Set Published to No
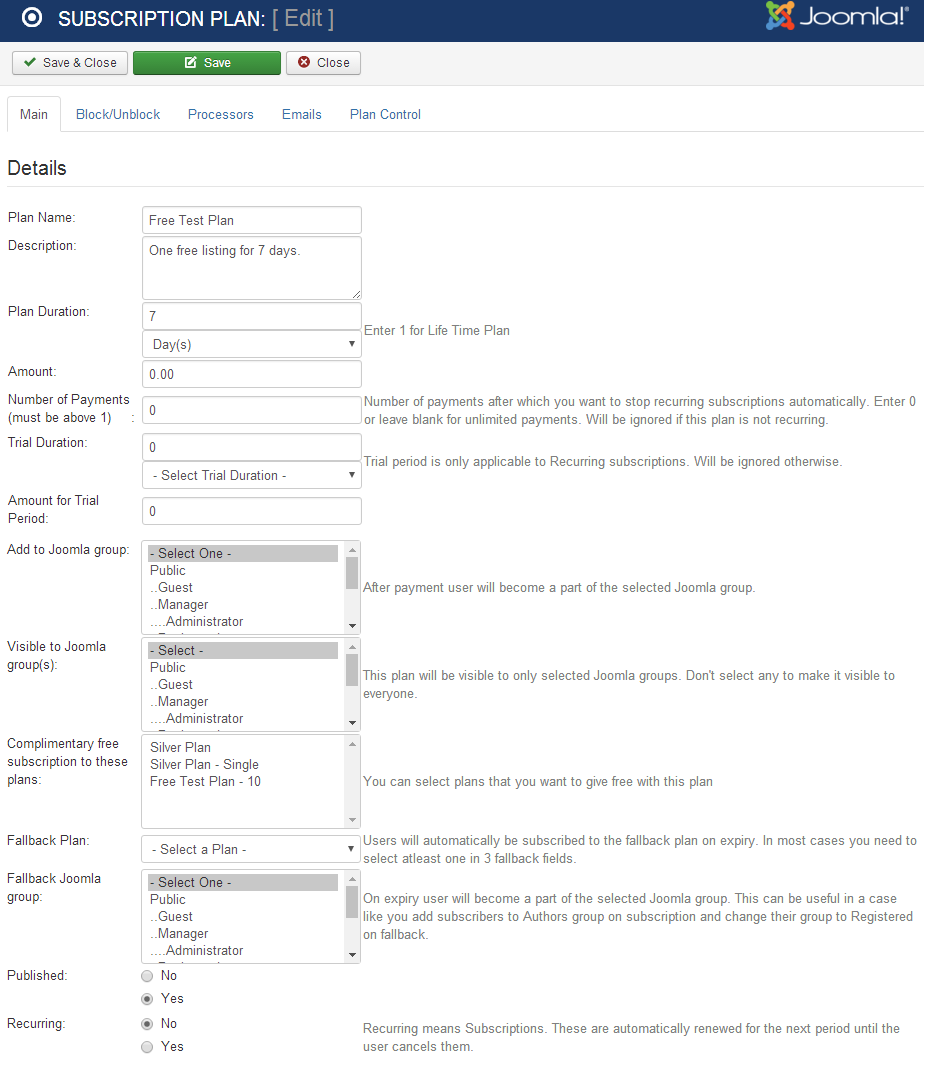 (x=147, y=976)
